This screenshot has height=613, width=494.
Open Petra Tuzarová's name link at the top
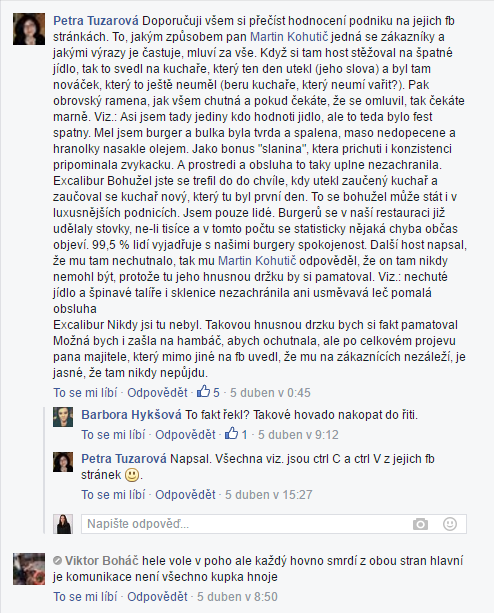[96, 21]
